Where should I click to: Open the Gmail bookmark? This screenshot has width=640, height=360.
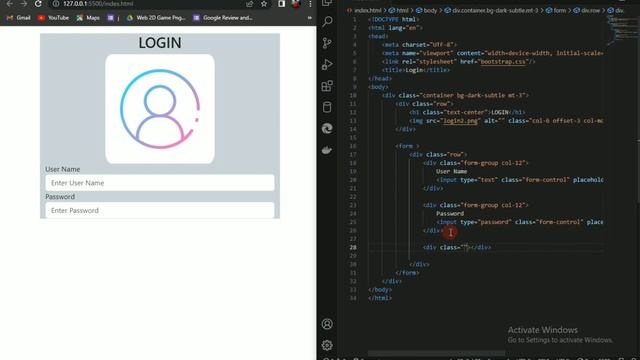pos(19,18)
